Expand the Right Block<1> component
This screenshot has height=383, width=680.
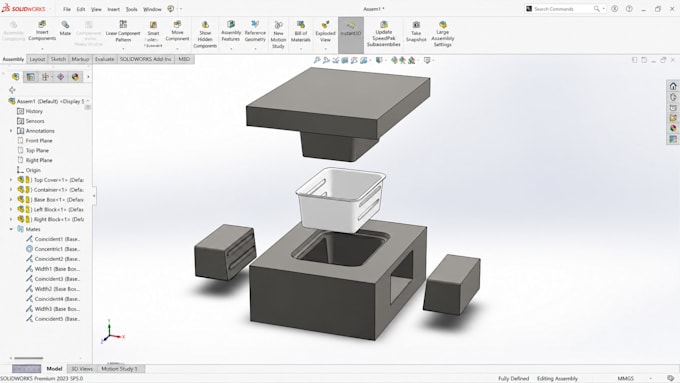tap(11, 219)
